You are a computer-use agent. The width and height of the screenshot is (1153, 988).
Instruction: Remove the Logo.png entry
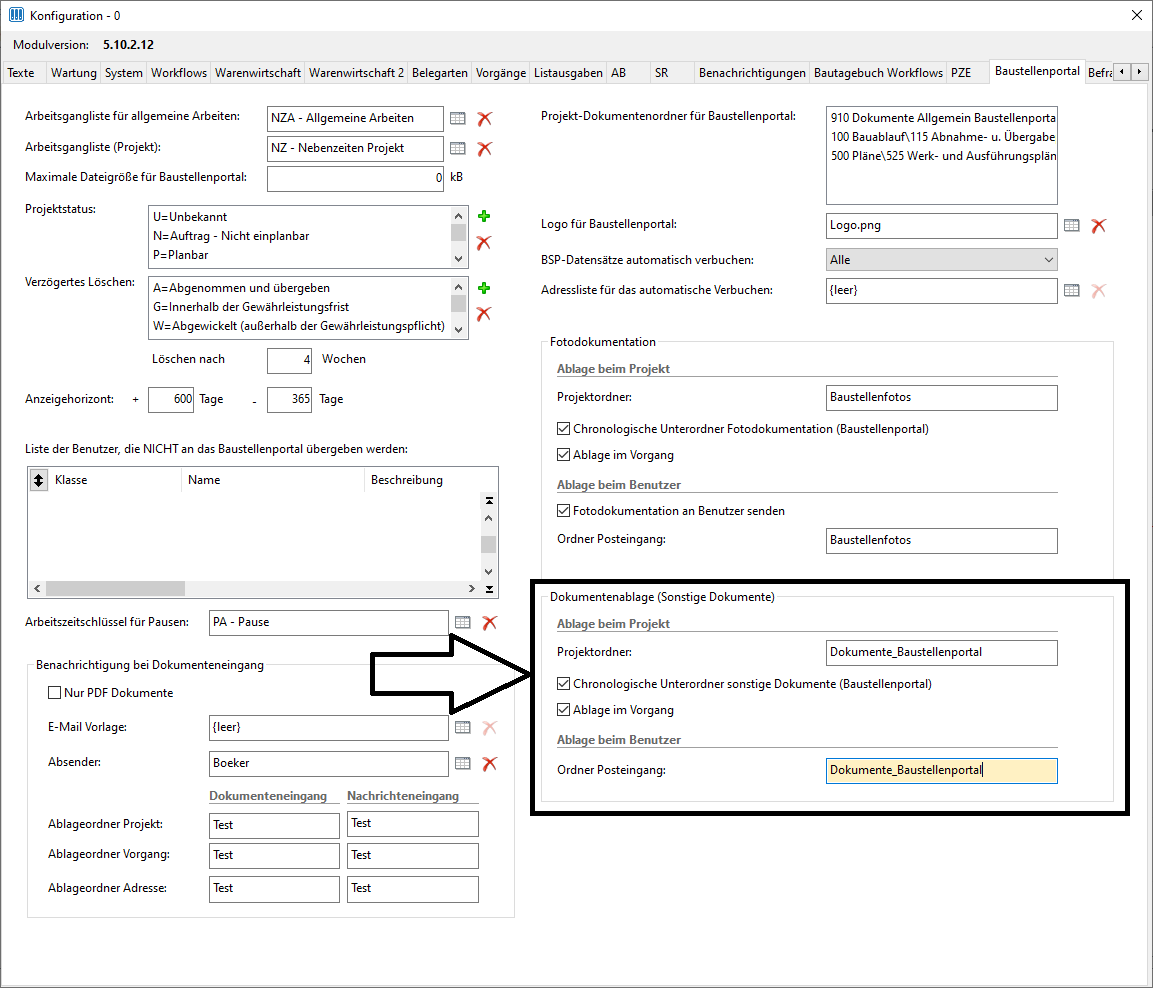[x=1099, y=226]
